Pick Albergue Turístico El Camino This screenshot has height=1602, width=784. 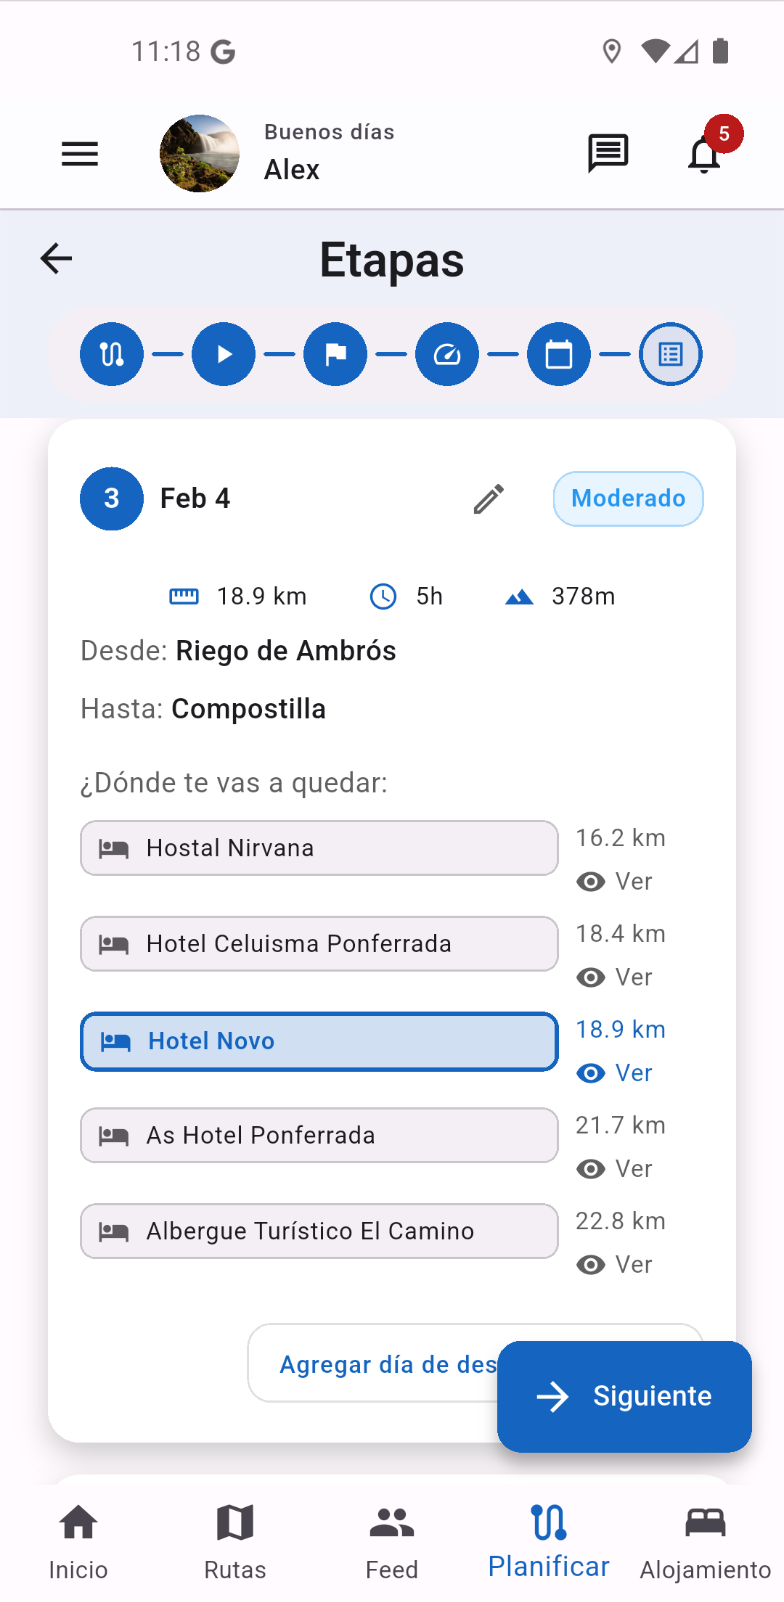(319, 1231)
